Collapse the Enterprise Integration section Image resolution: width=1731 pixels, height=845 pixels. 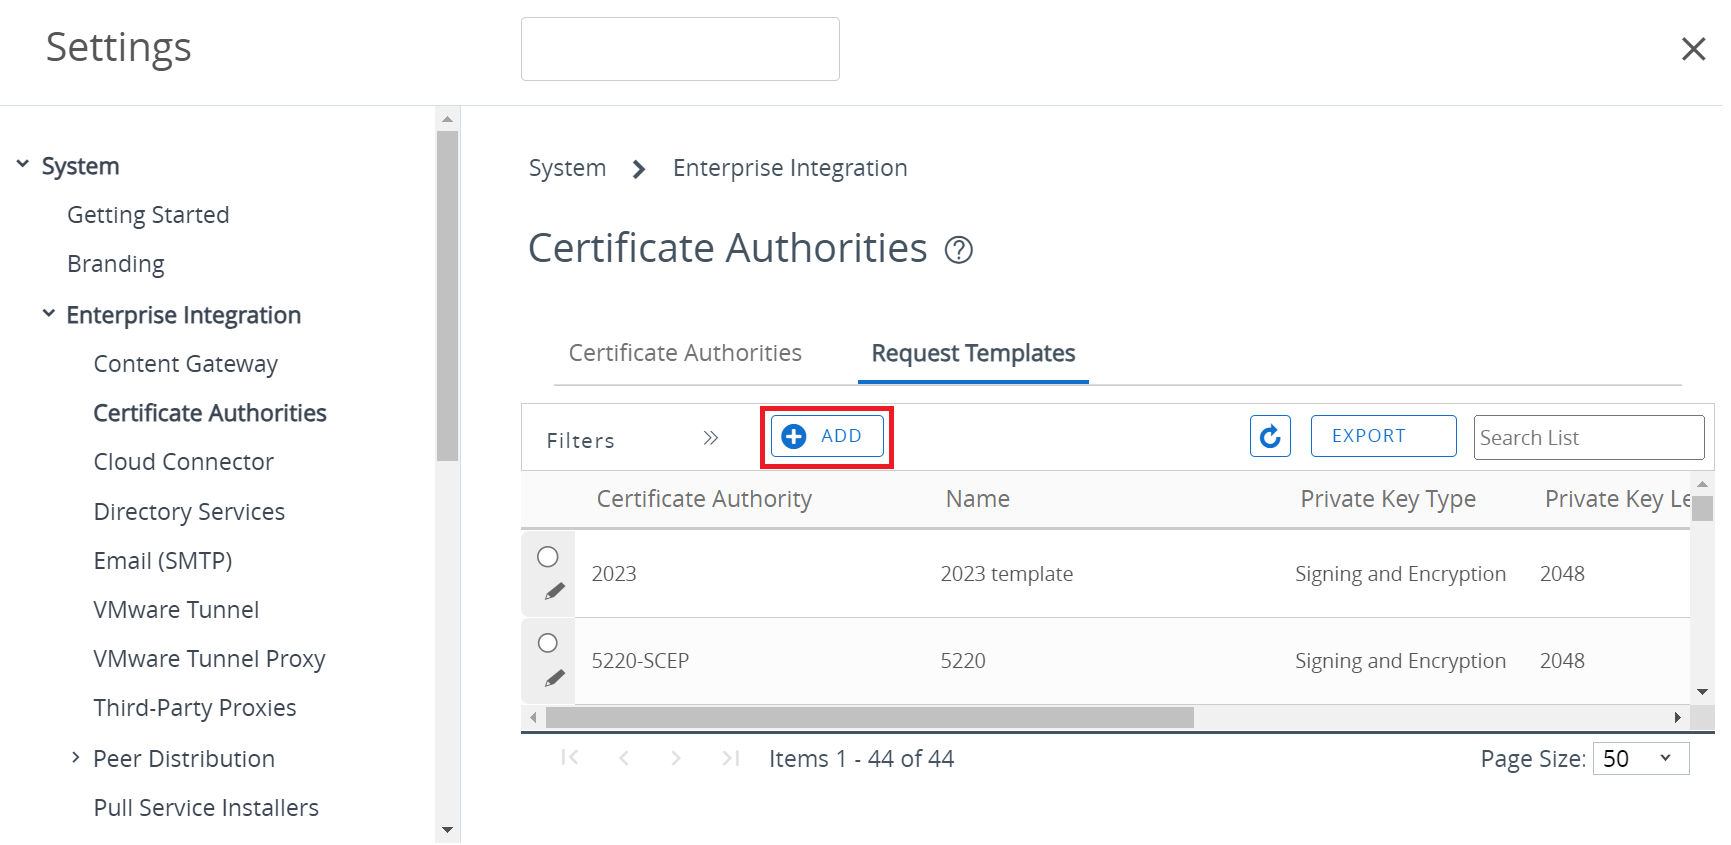click(x=48, y=314)
